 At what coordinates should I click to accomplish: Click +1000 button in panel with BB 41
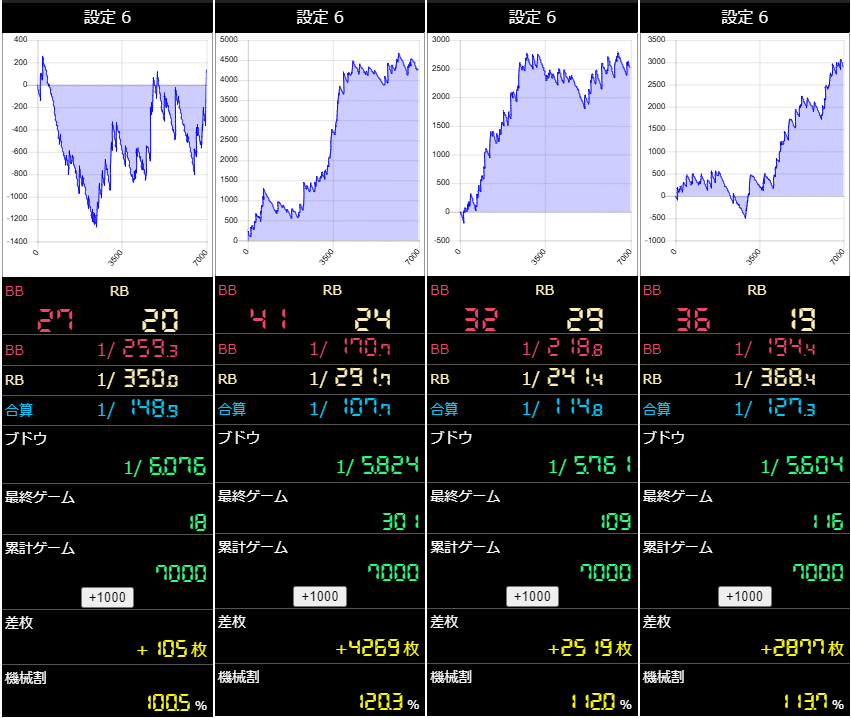click(320, 596)
